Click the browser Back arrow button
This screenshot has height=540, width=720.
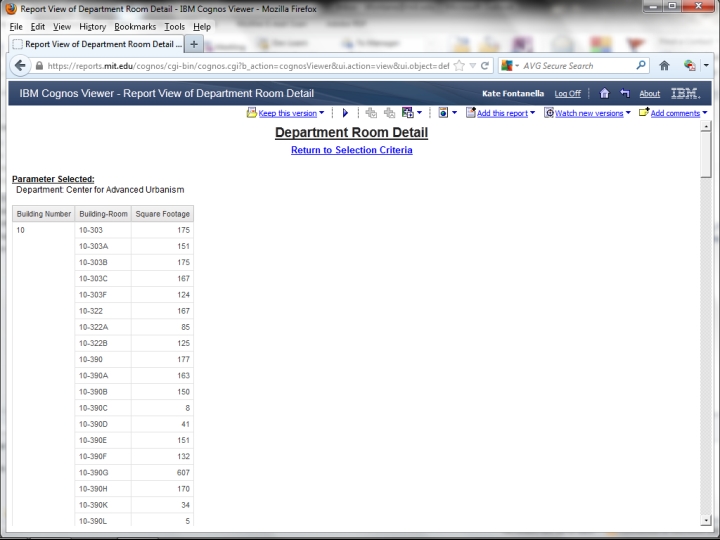coord(21,66)
